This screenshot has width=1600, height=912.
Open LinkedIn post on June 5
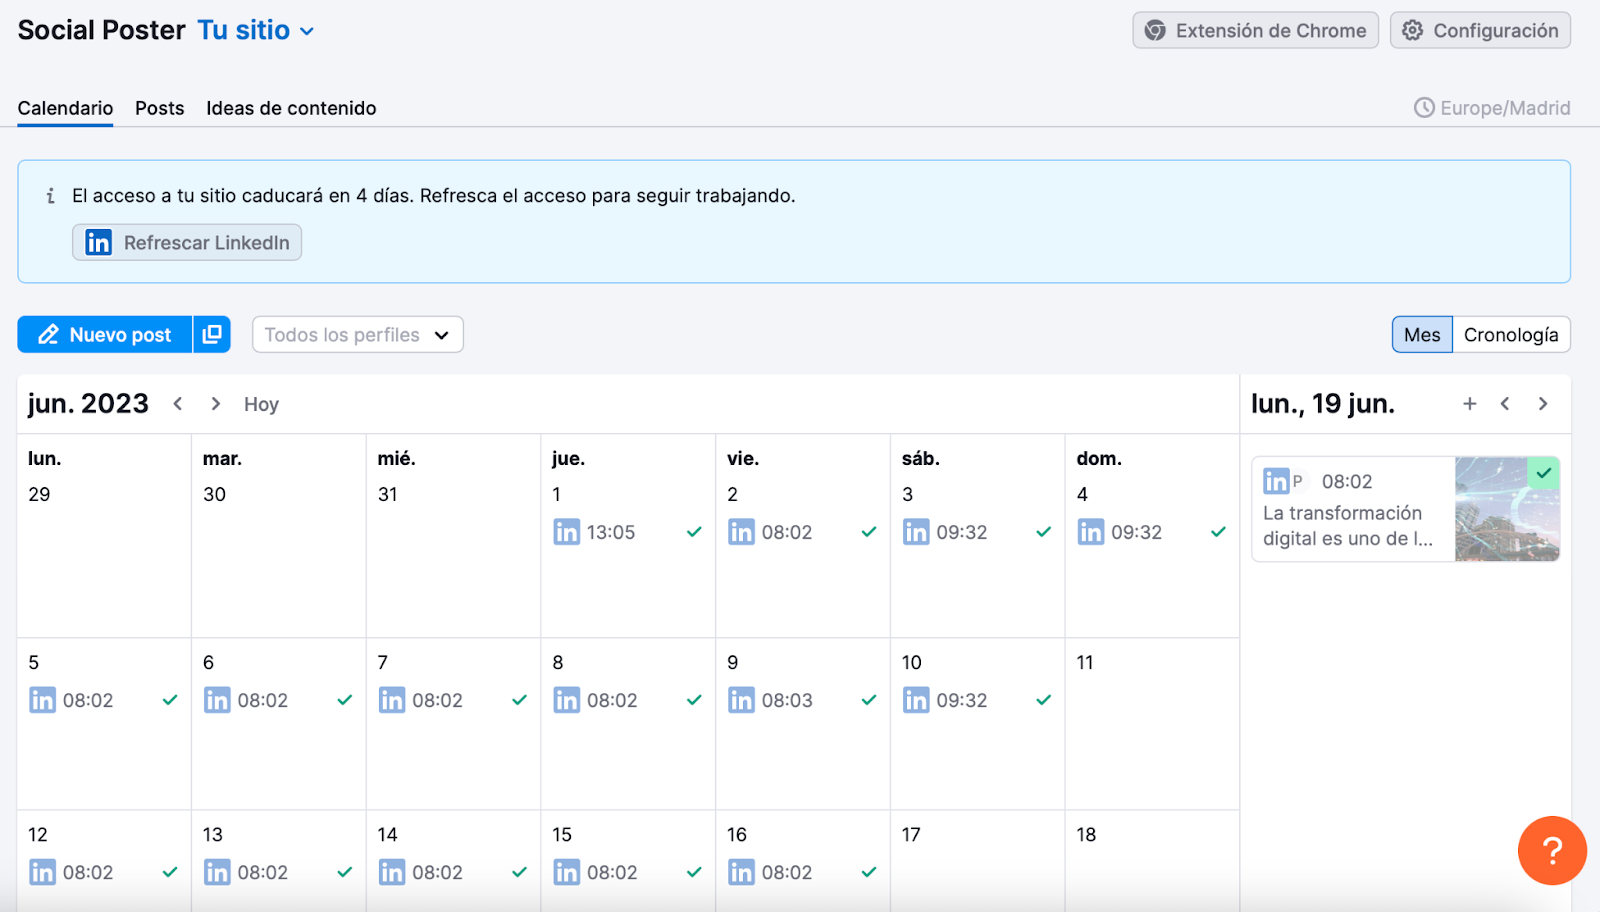point(104,700)
